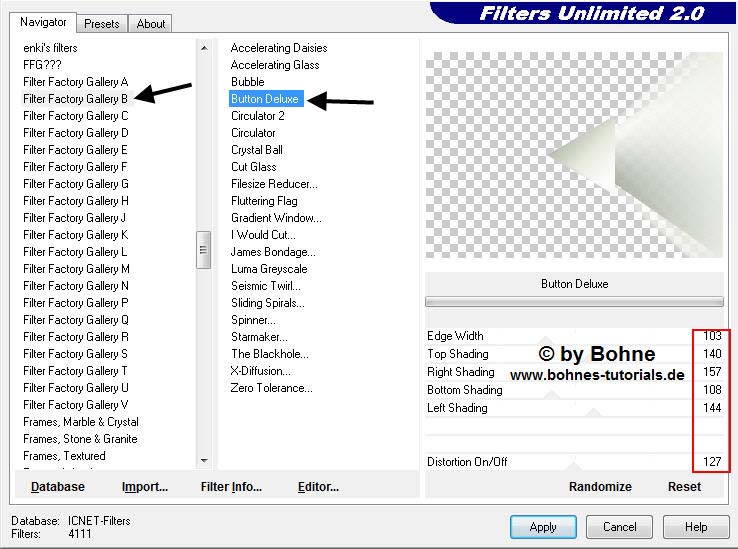The image size is (738, 549).
Task: Launch the Editor... option
Action: point(318,487)
